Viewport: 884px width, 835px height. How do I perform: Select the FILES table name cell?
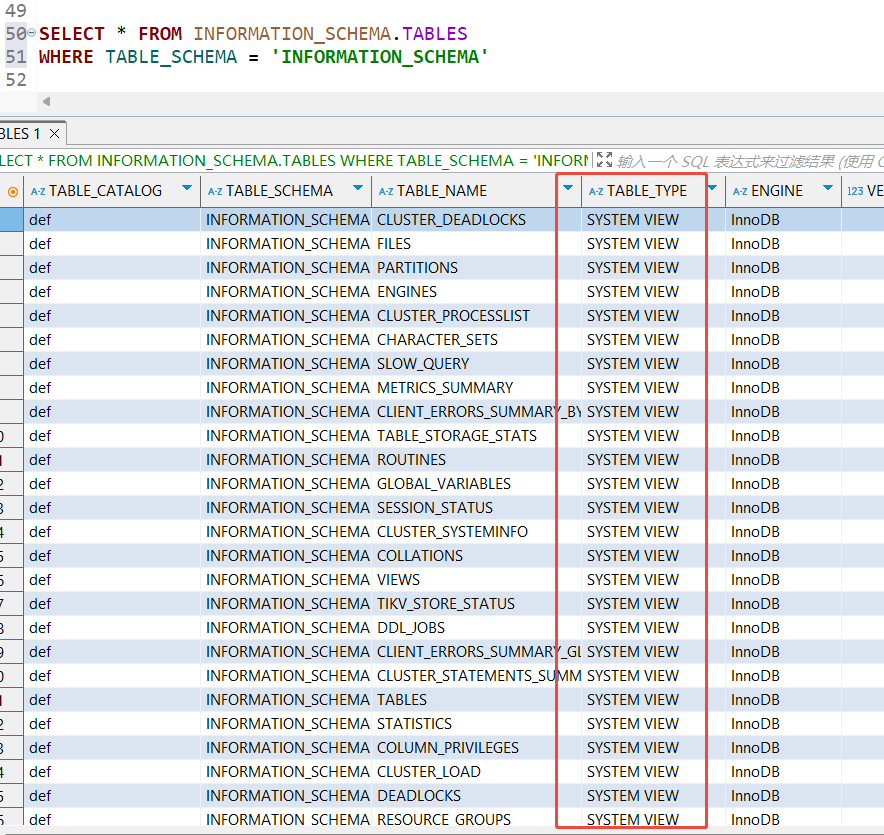coord(476,244)
